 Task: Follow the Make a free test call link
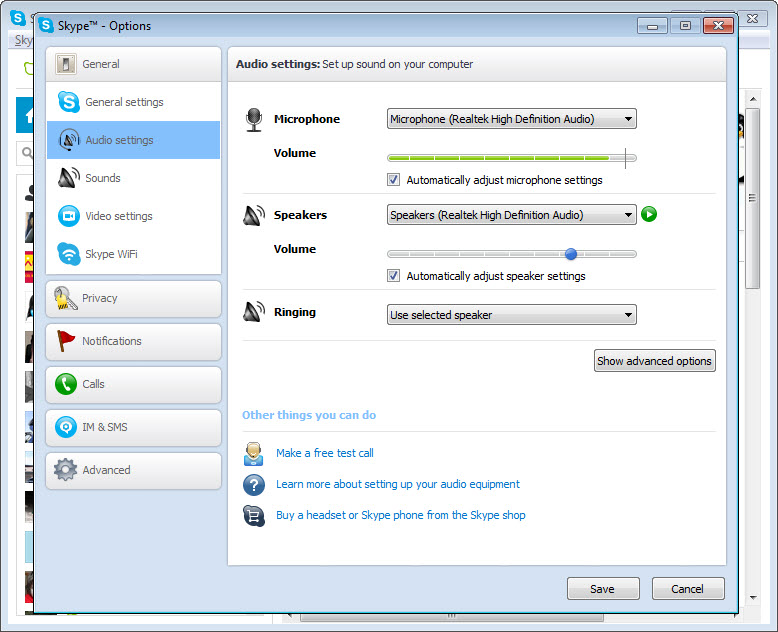point(325,453)
